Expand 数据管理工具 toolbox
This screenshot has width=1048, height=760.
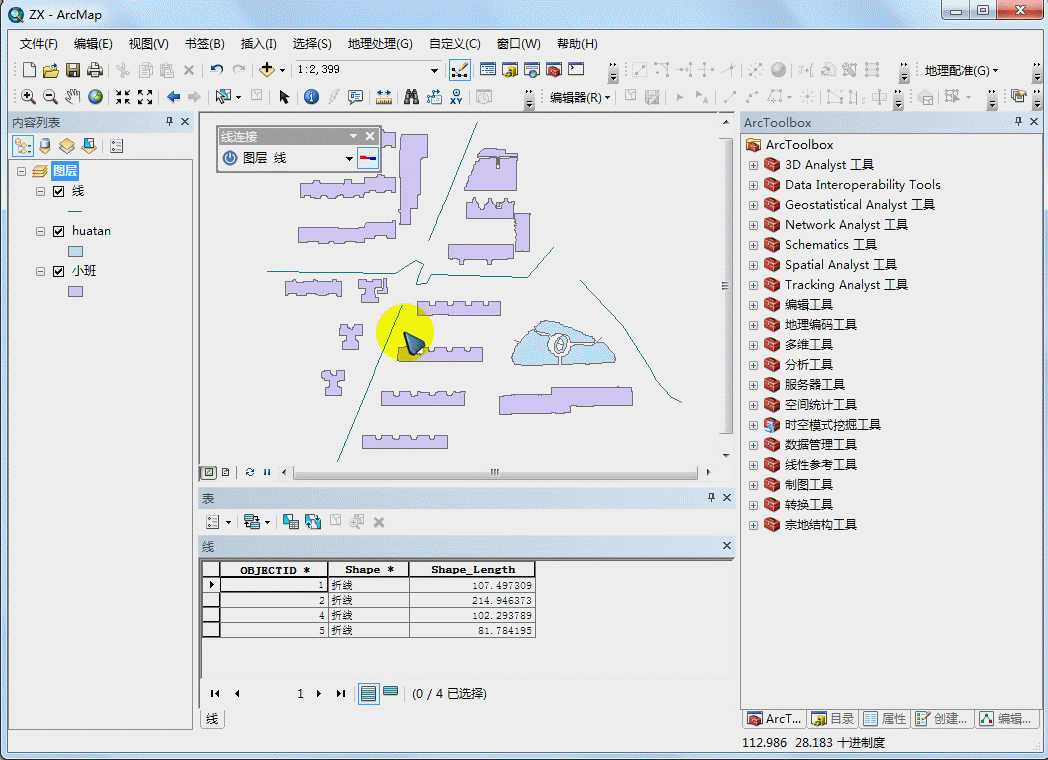pyautogui.click(x=753, y=445)
